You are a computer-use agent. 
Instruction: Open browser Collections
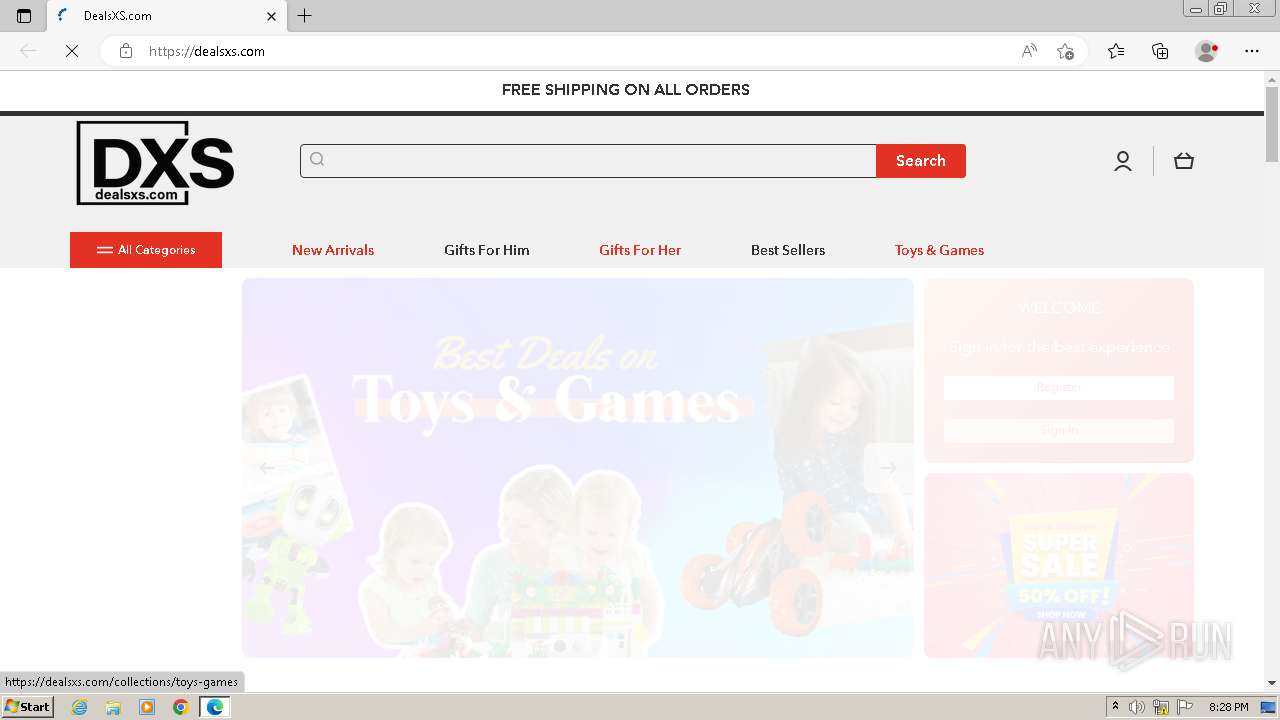(1160, 51)
